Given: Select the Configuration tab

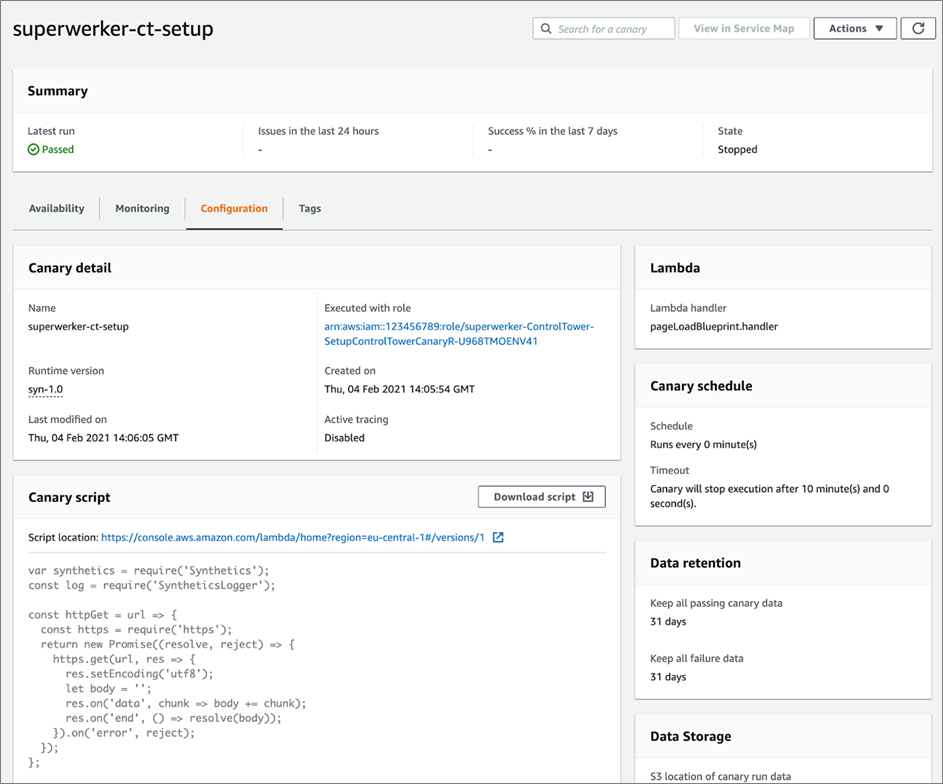Looking at the screenshot, I should pos(234,208).
